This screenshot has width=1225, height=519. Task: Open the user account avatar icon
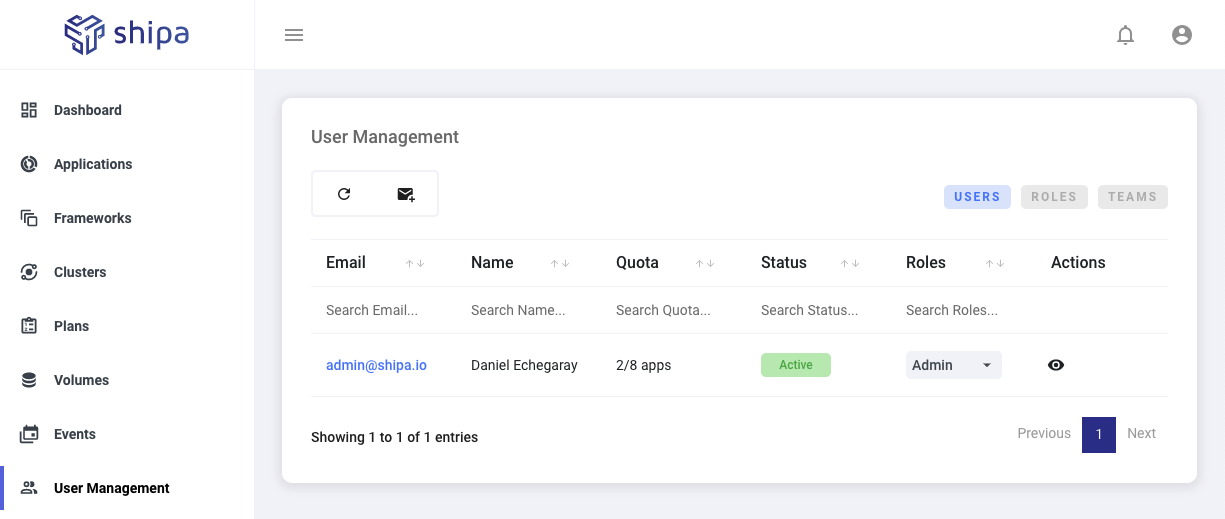pyautogui.click(x=1182, y=35)
